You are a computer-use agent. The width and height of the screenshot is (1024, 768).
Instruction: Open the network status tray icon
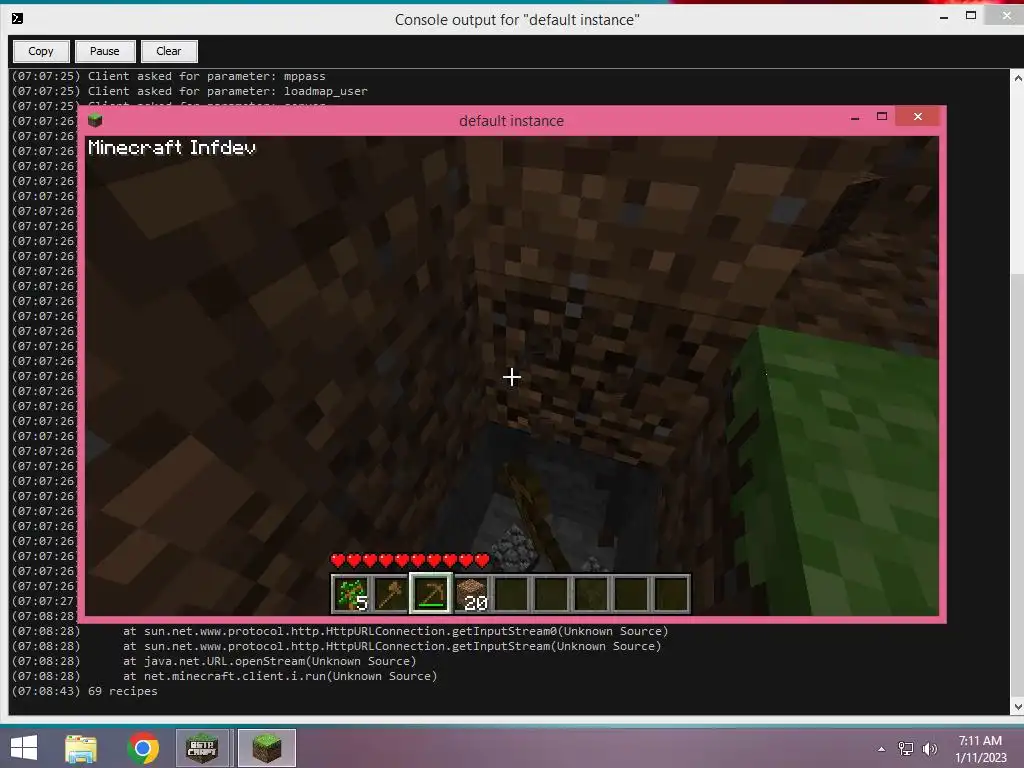tap(906, 749)
